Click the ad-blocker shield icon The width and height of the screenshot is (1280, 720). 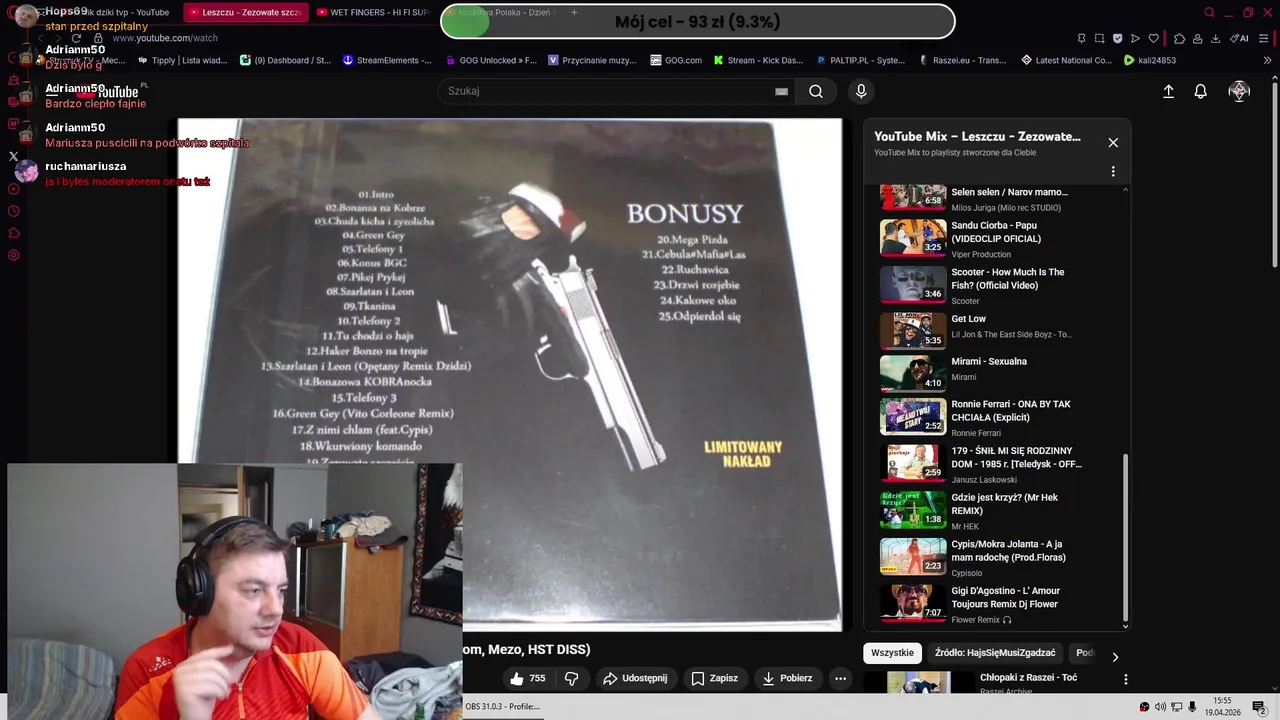[x=1117, y=38]
